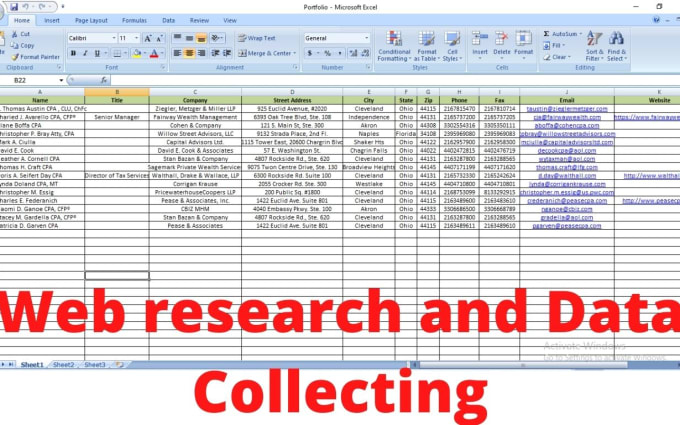Activate the Format Painter
The height and width of the screenshot is (425, 680).
(x=36, y=57)
